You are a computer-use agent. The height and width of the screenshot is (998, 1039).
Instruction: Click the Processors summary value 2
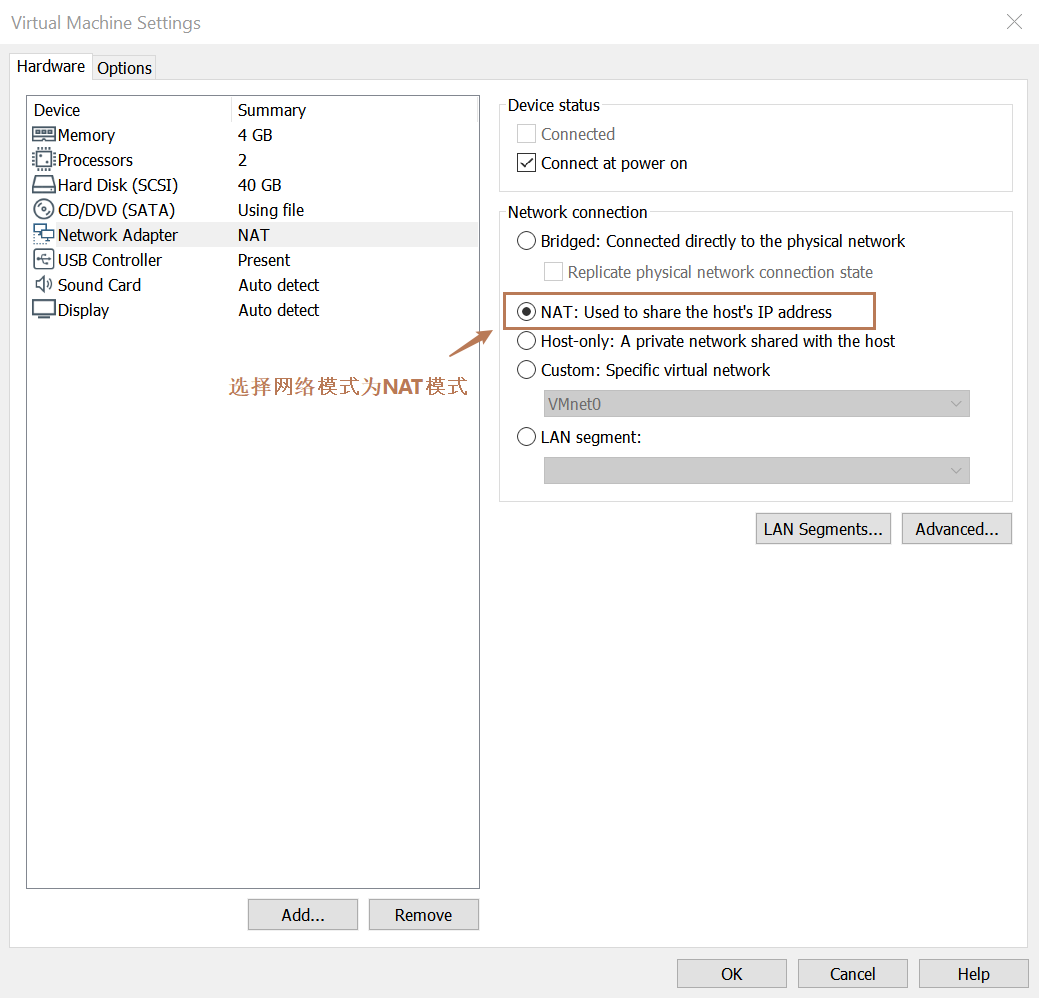click(243, 160)
